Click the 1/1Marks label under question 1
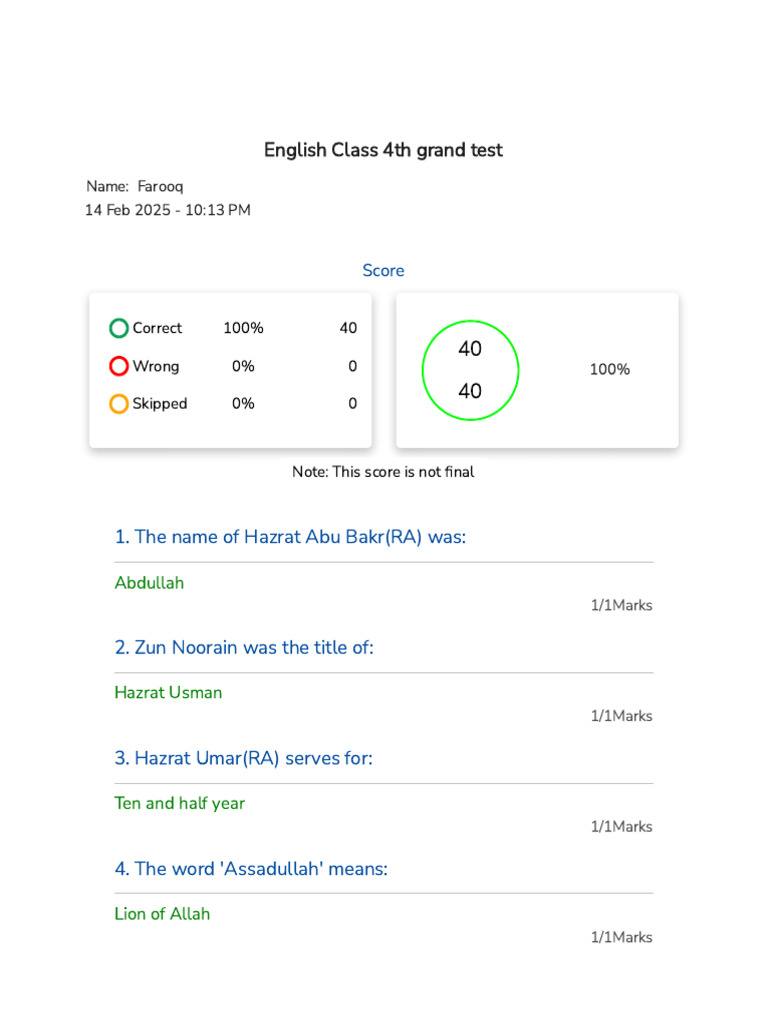 point(621,606)
